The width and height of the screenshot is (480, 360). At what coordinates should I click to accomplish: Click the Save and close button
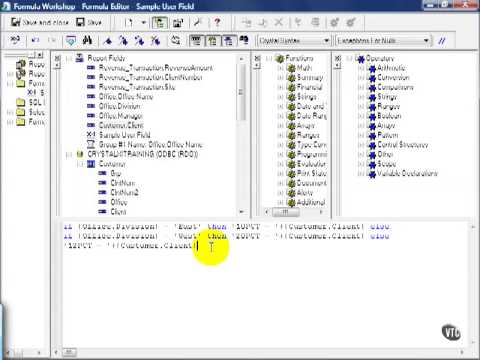pos(39,22)
